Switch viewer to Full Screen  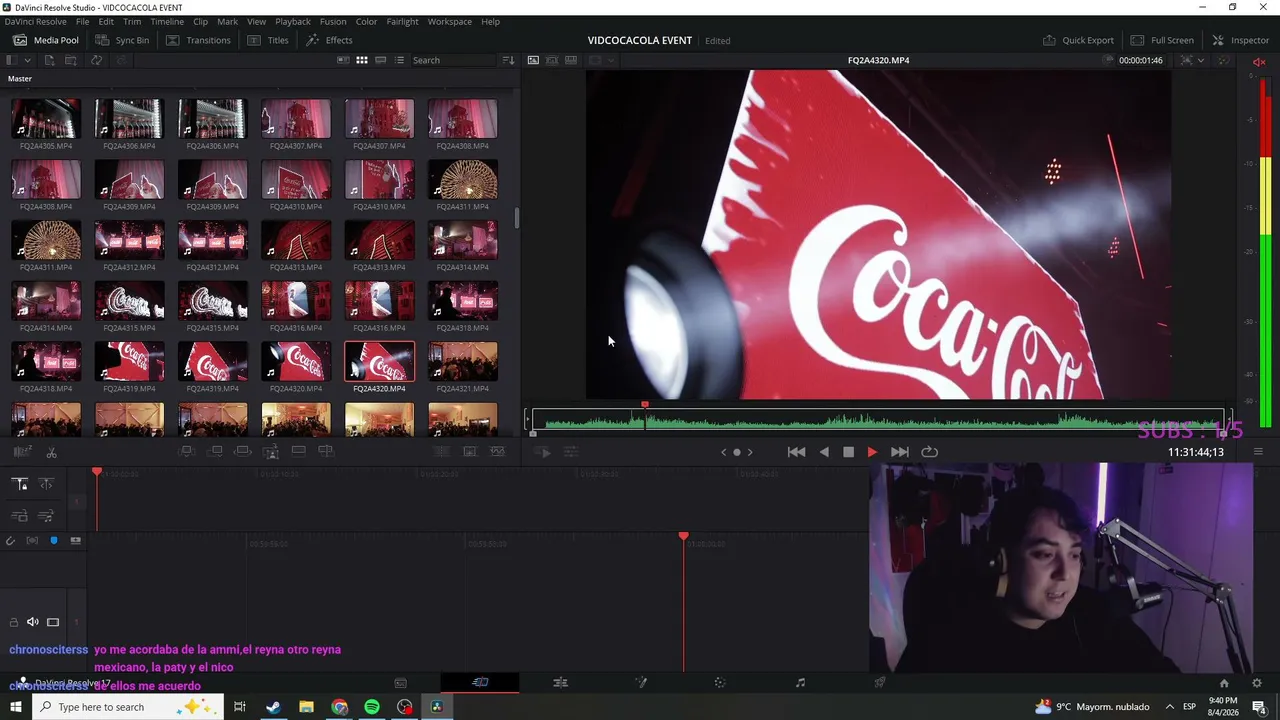tap(1162, 40)
